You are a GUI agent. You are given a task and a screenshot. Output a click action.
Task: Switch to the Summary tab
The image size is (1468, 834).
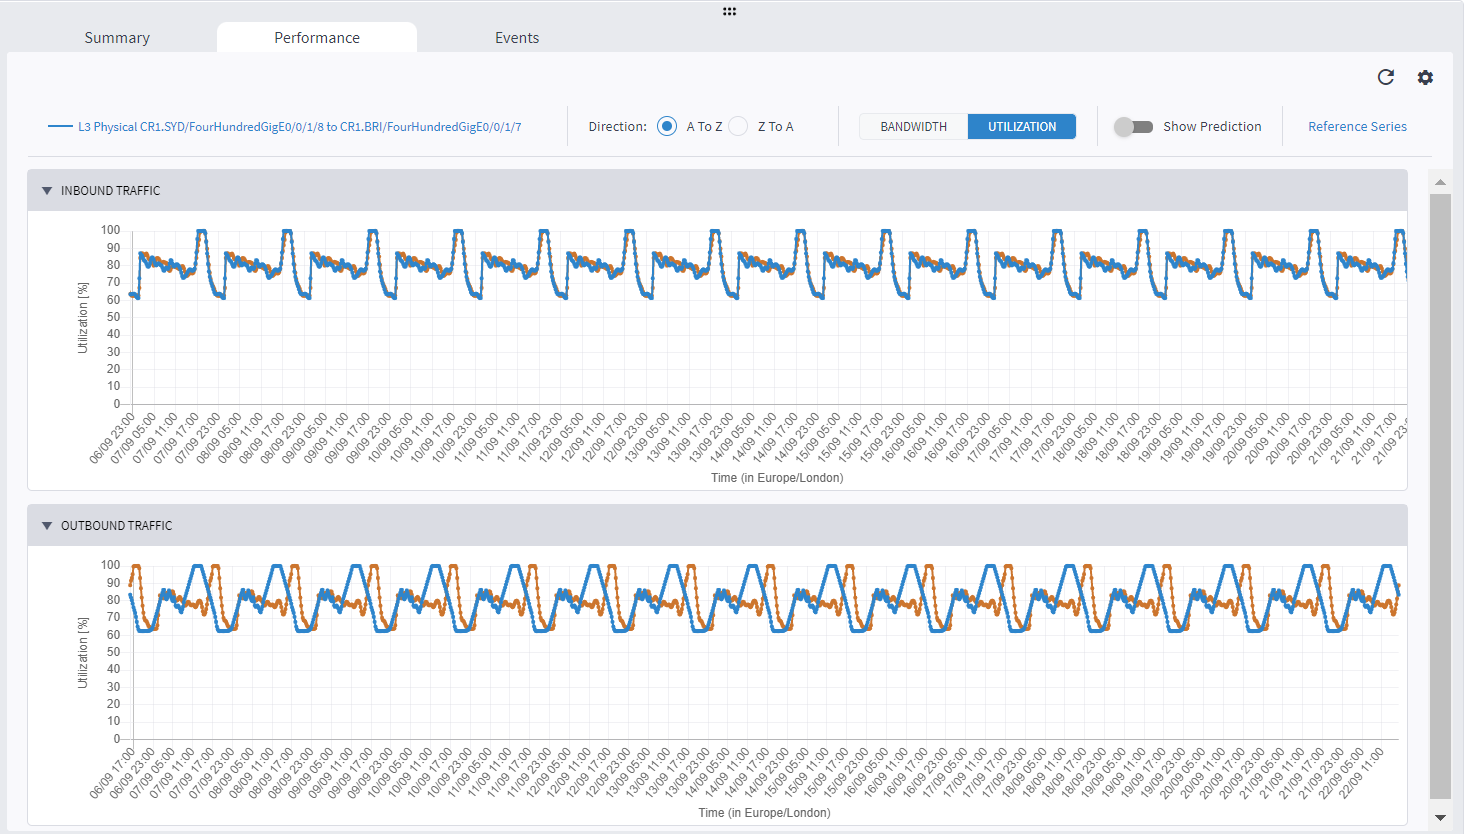117,37
